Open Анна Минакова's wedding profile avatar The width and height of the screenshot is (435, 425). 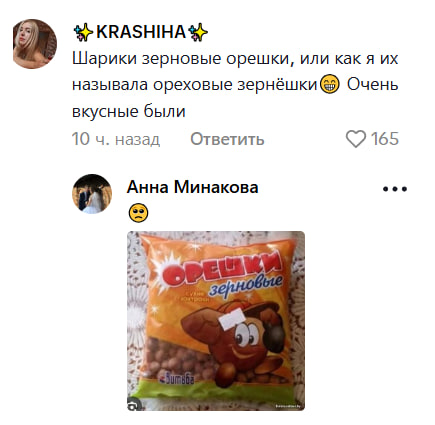(92, 194)
